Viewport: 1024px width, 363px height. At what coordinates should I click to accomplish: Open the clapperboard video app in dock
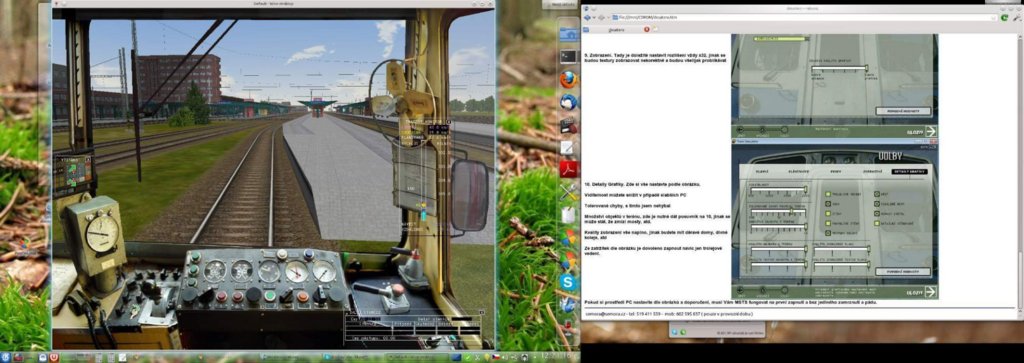[568, 124]
